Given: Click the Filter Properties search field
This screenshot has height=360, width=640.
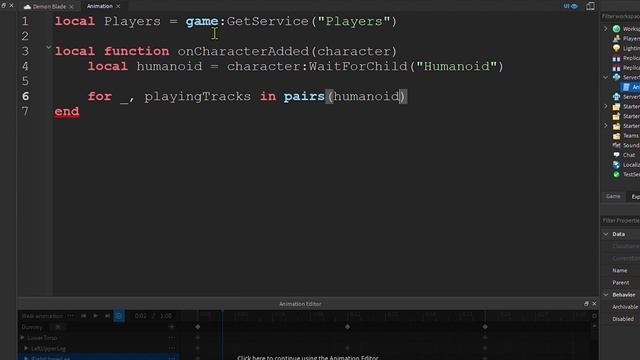Looking at the screenshot, I should click(x=620, y=220).
